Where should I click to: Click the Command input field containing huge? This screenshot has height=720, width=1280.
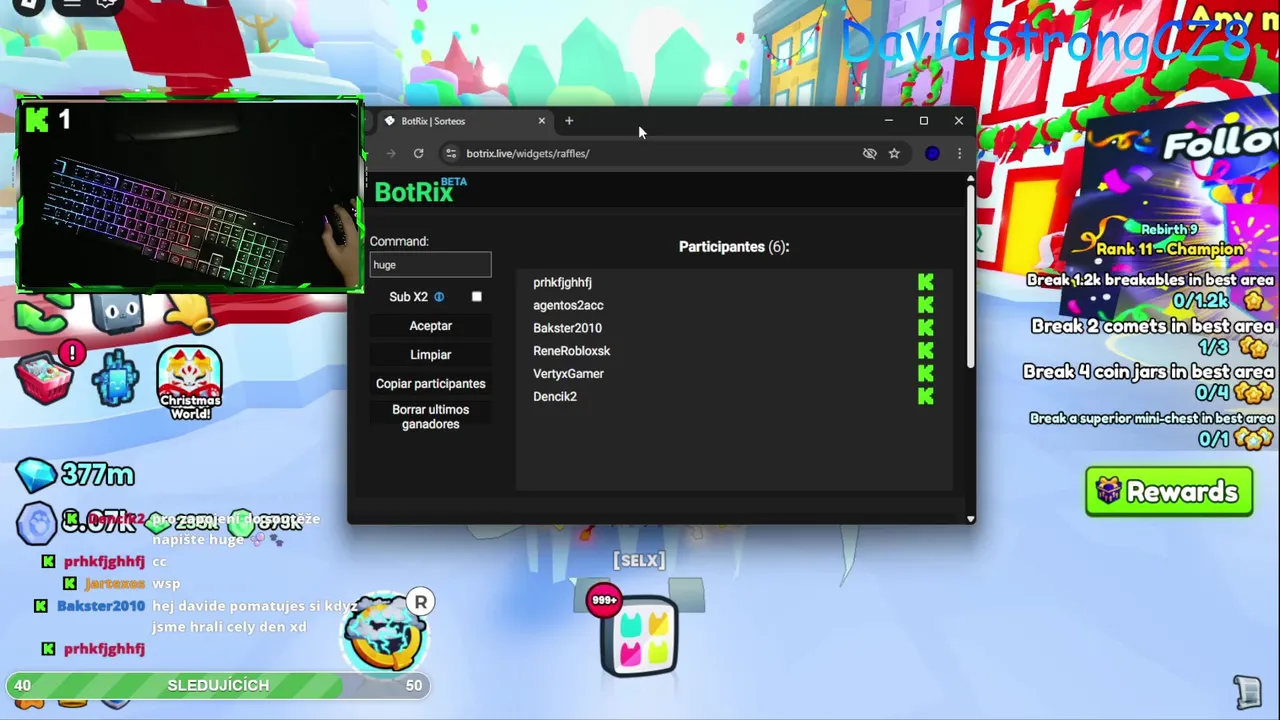point(430,265)
